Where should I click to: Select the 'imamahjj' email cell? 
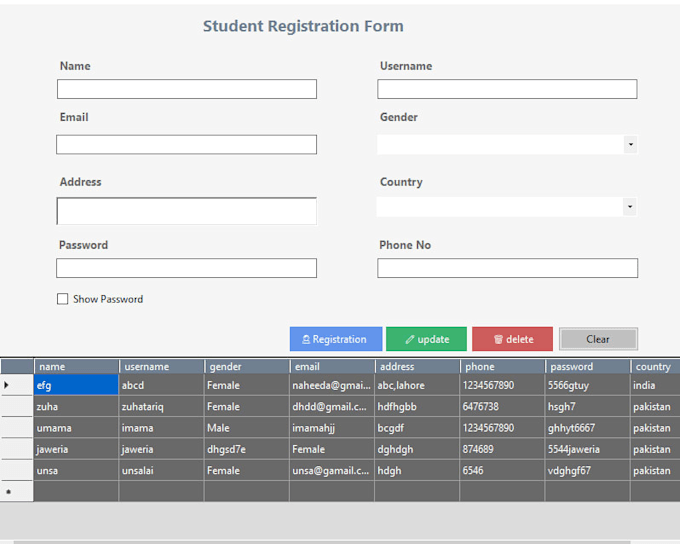coord(332,428)
